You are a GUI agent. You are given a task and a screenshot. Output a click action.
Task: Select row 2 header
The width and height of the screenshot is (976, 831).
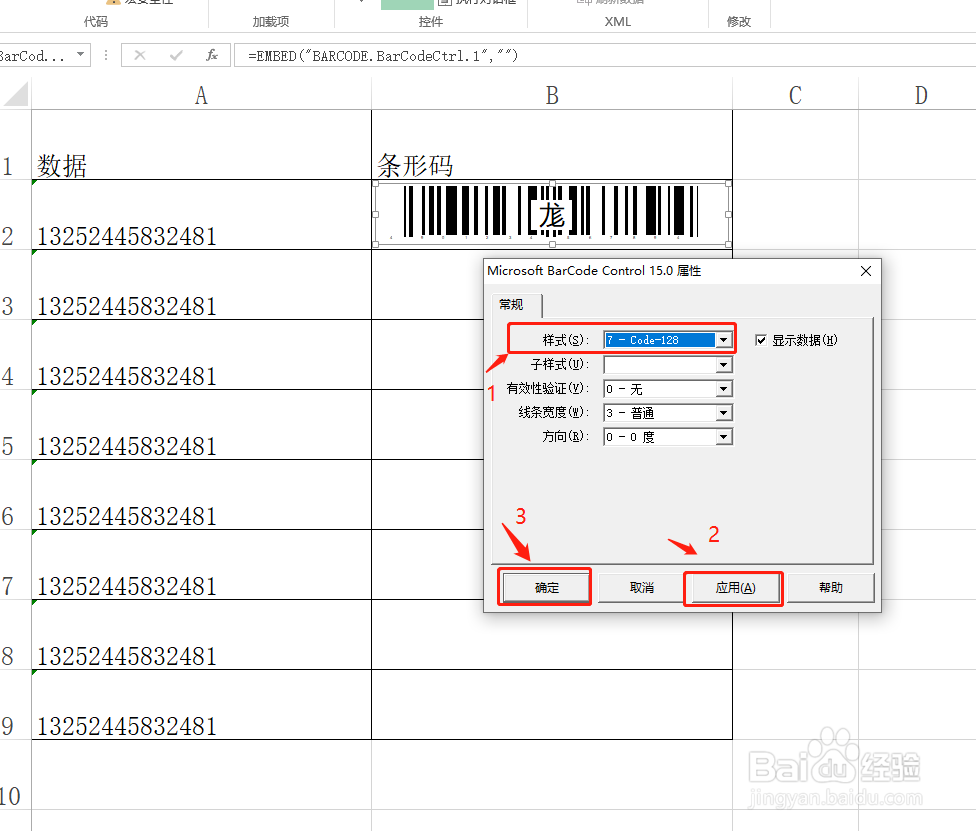coord(15,215)
